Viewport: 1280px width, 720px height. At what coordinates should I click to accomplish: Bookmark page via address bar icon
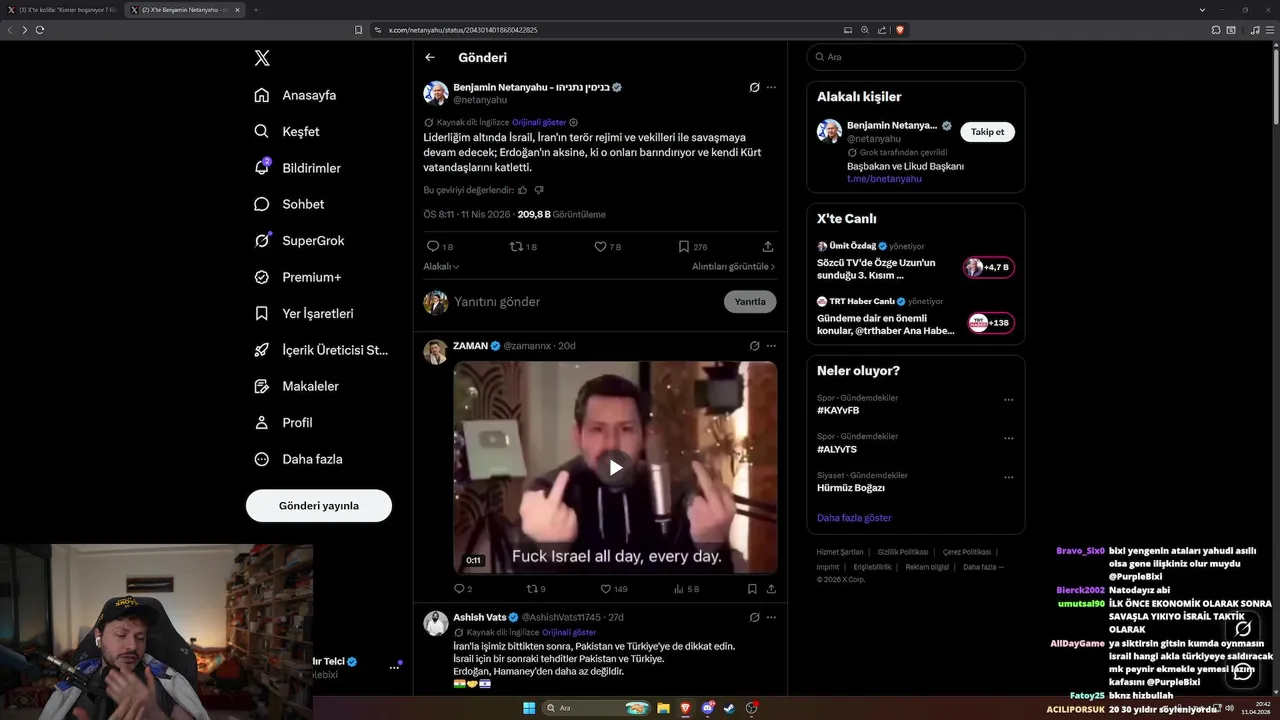click(358, 30)
